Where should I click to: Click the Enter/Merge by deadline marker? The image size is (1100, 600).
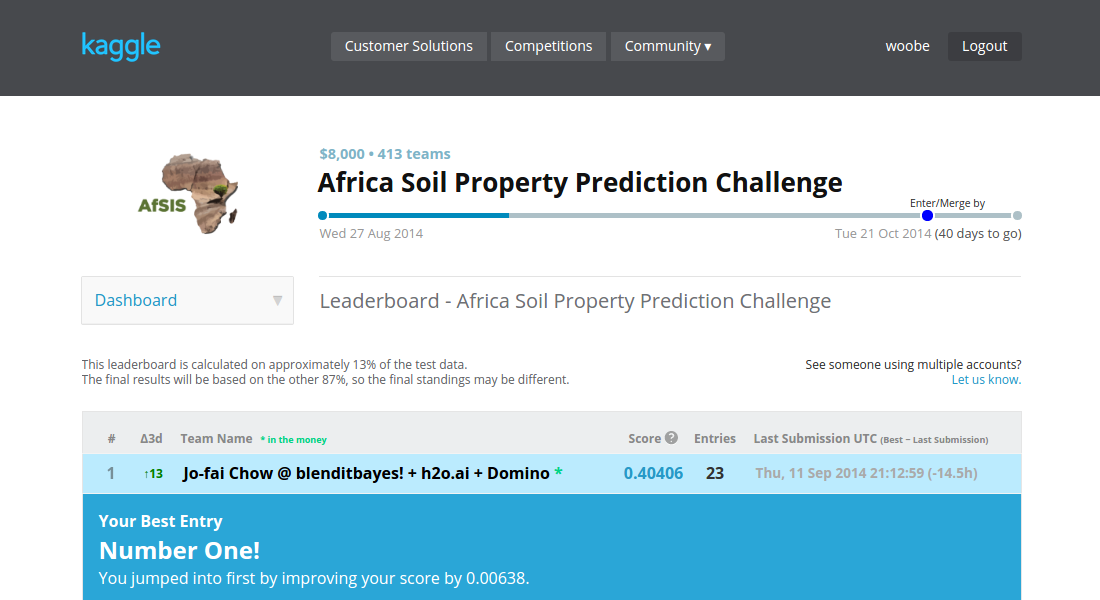(927, 215)
